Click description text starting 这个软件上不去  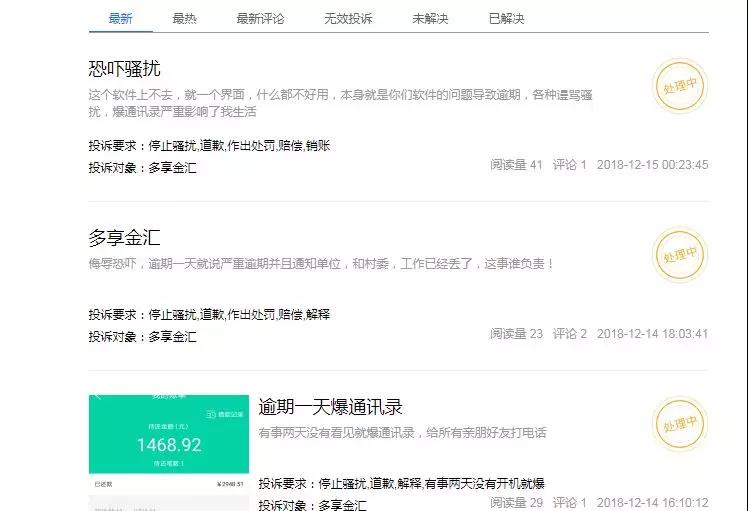tap(341, 103)
